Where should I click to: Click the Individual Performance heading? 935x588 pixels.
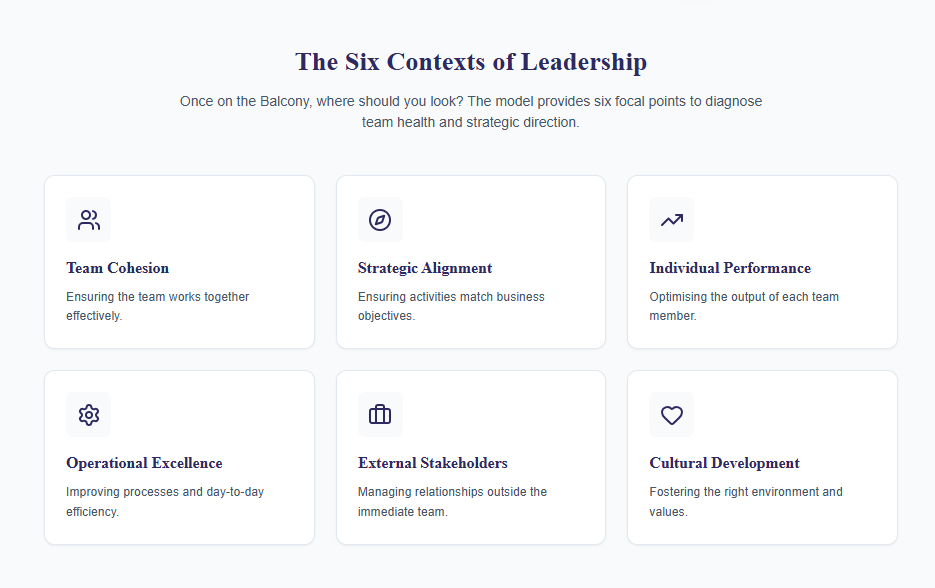point(730,268)
